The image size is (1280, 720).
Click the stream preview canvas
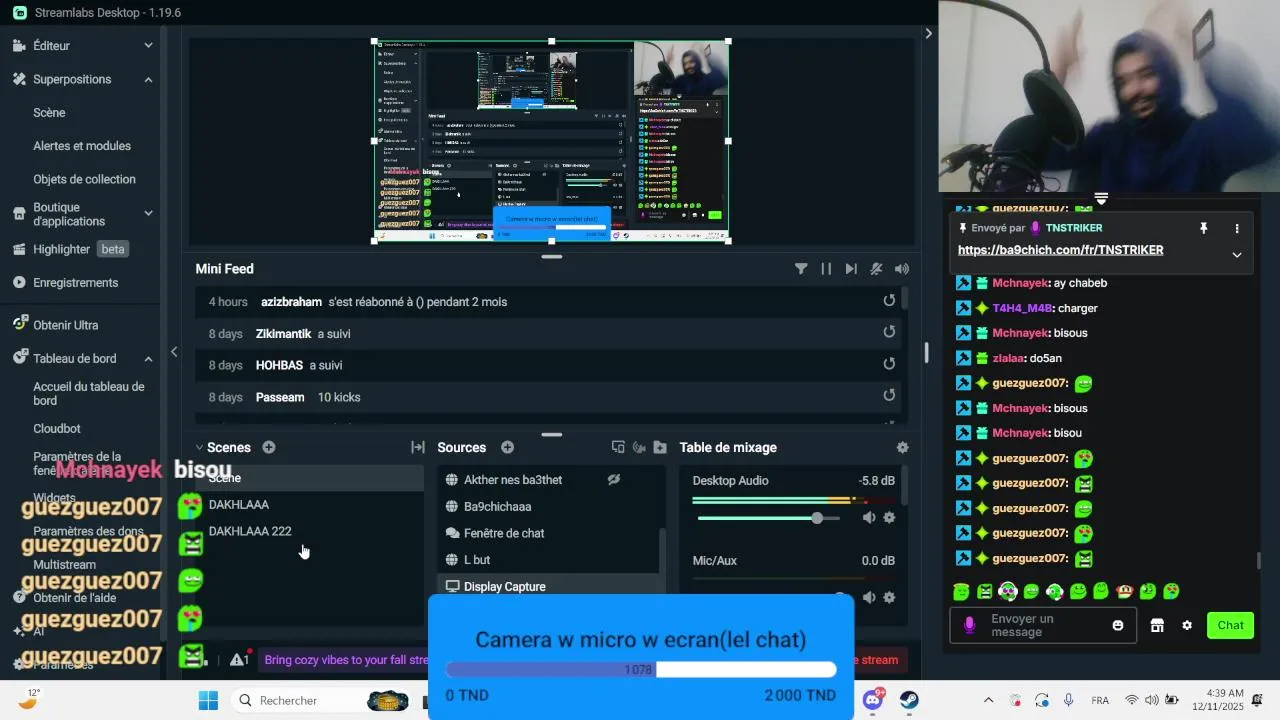tap(551, 141)
